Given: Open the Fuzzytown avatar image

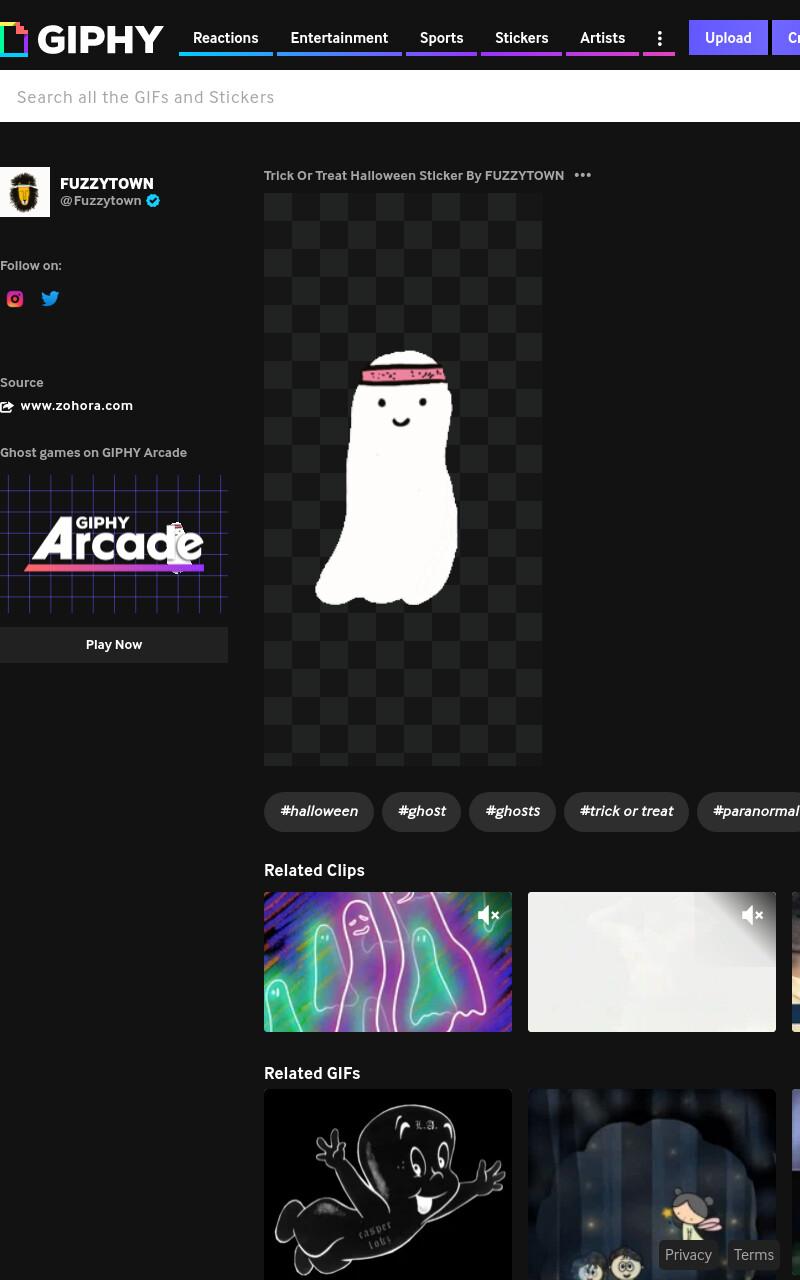Looking at the screenshot, I should [25, 192].
